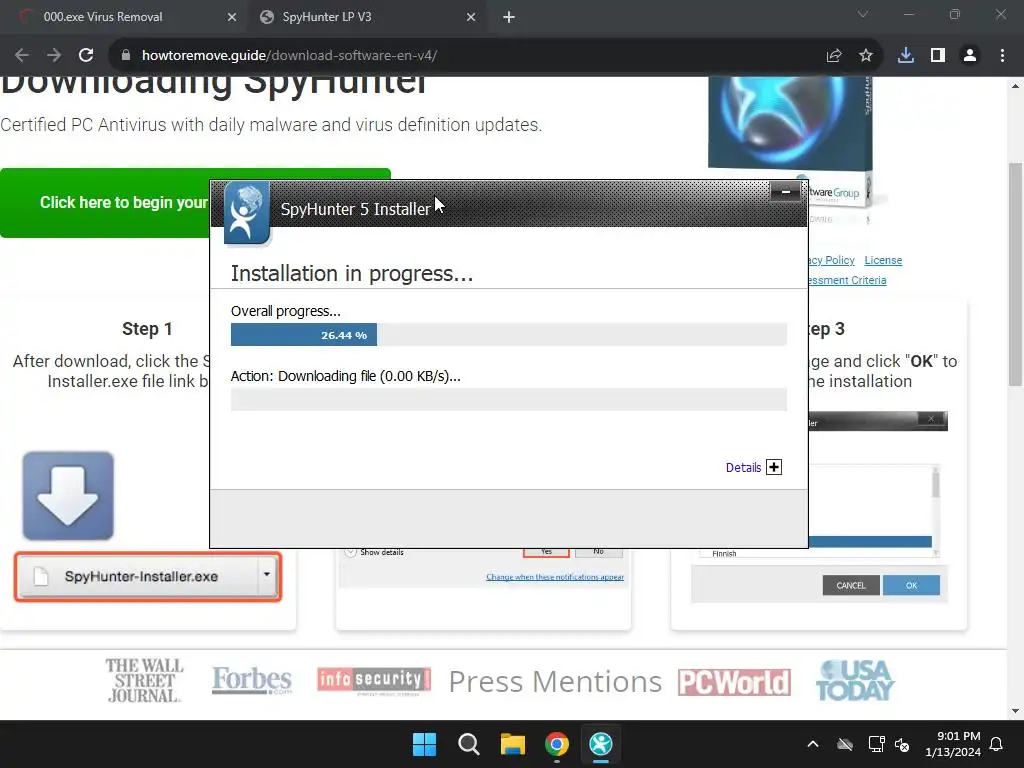The width and height of the screenshot is (1024, 768).
Task: Click the scrollbar down arrow
Action: pyautogui.click(x=1016, y=711)
